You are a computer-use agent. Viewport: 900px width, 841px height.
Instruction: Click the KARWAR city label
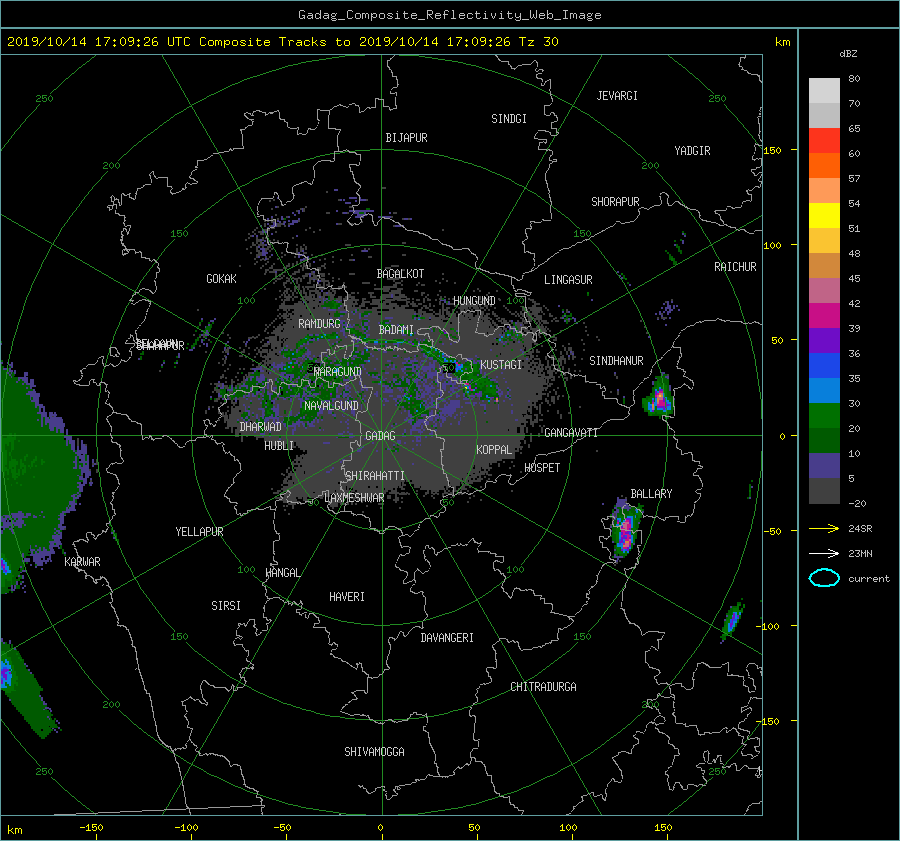[x=82, y=561]
